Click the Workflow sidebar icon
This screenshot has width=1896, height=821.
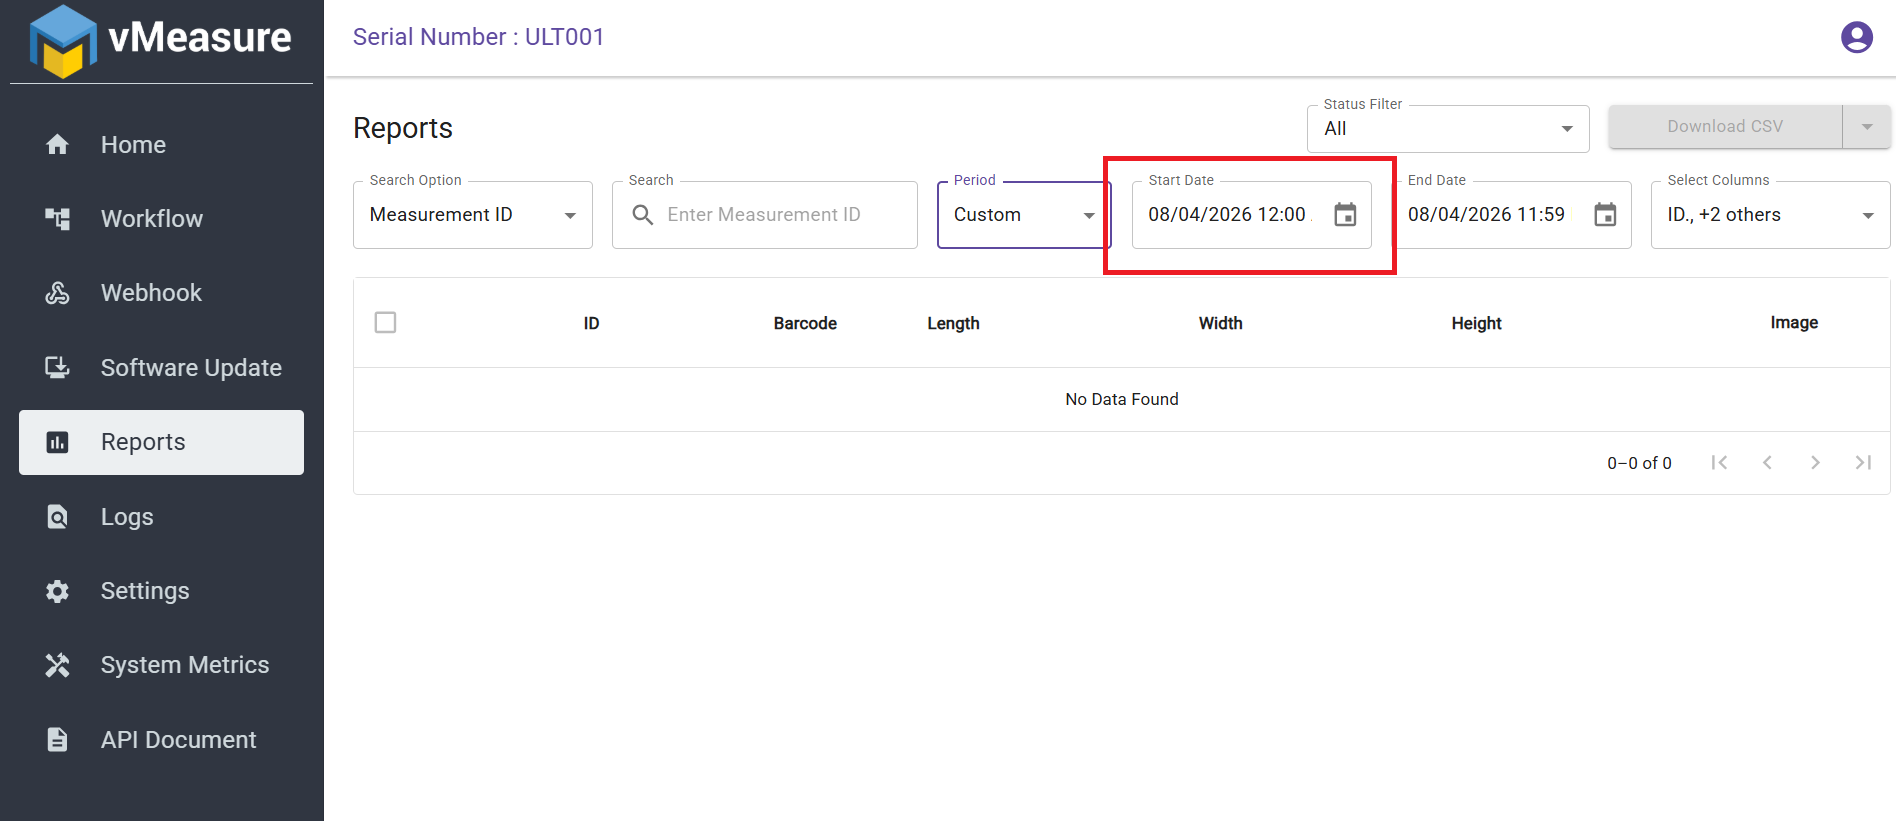coord(58,219)
